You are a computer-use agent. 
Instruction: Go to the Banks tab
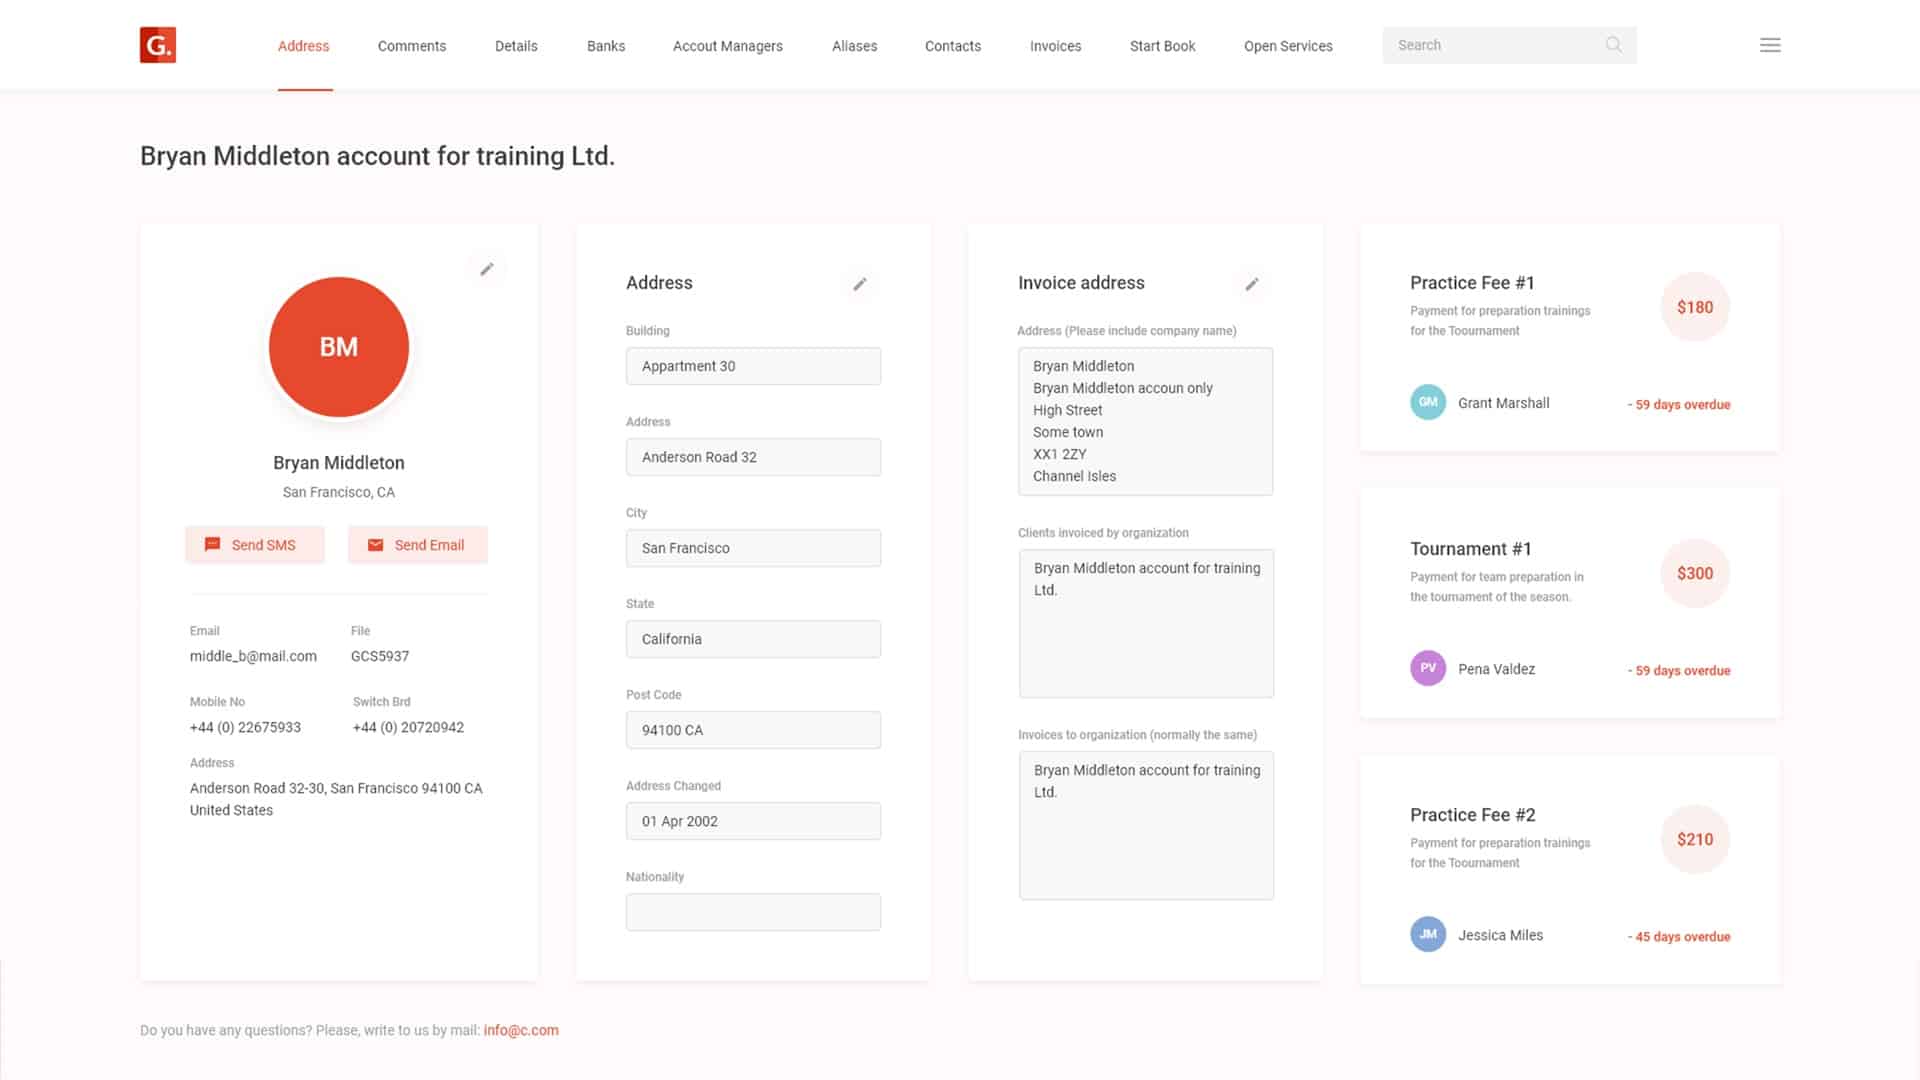[606, 46]
